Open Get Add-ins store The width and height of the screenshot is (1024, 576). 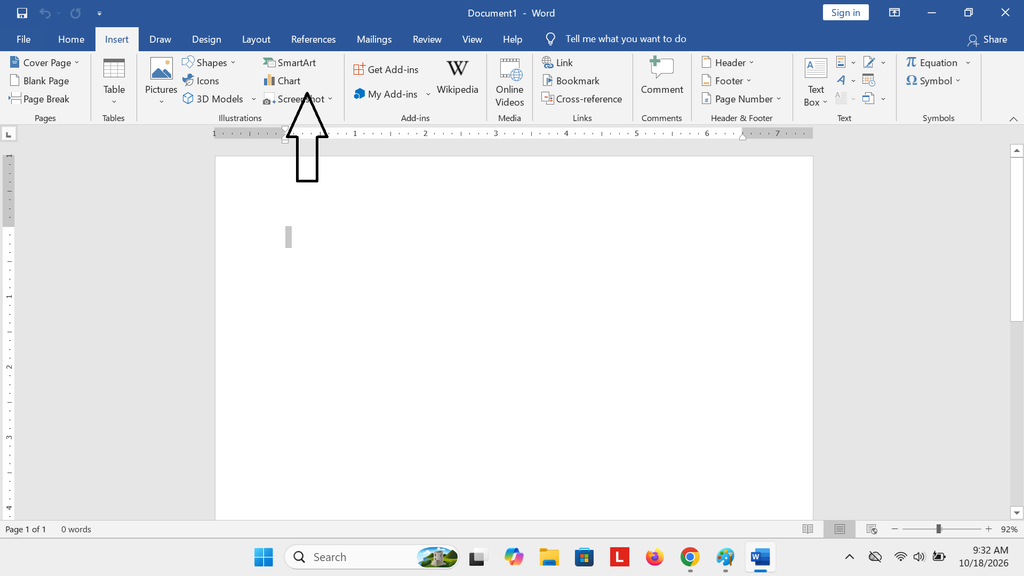[386, 69]
